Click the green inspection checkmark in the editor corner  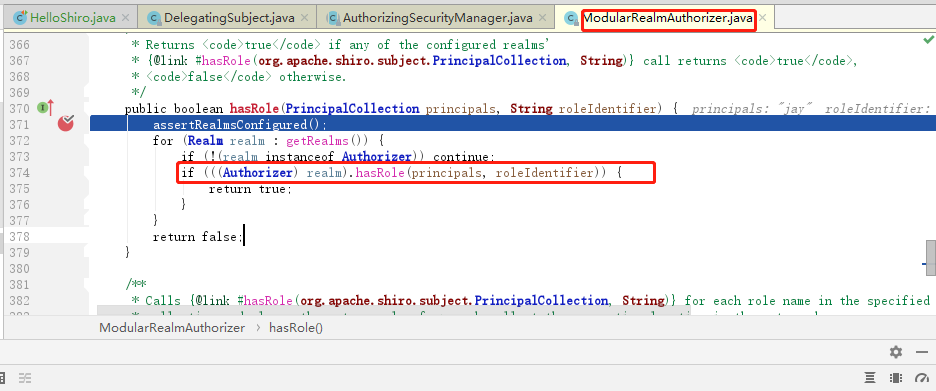pos(928,40)
